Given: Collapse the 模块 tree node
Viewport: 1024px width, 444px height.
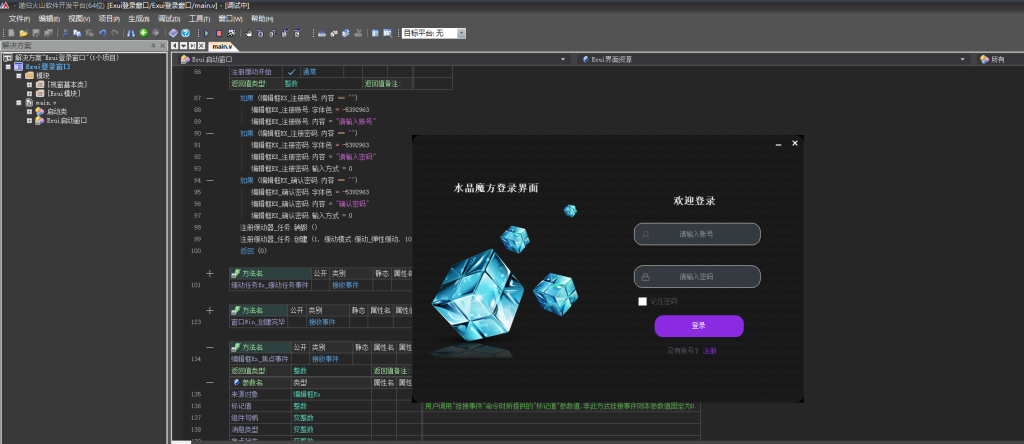Looking at the screenshot, I should click(x=19, y=76).
